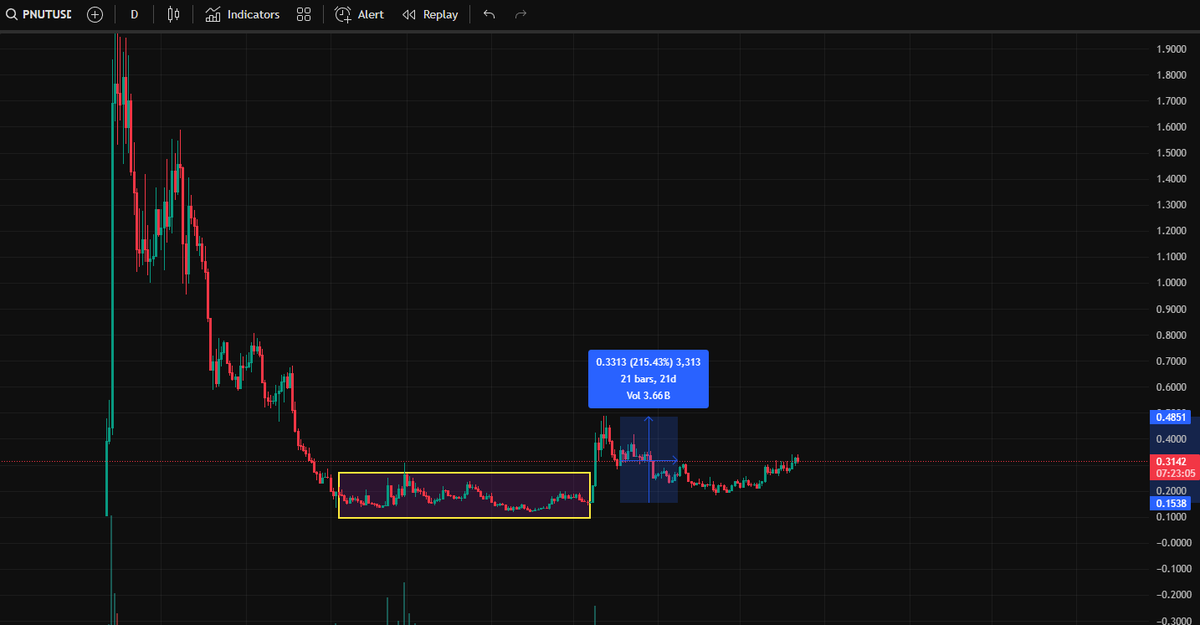Image resolution: width=1200 pixels, height=625 pixels.
Task: Select the blue 0.4851 price label
Action: (1170, 417)
